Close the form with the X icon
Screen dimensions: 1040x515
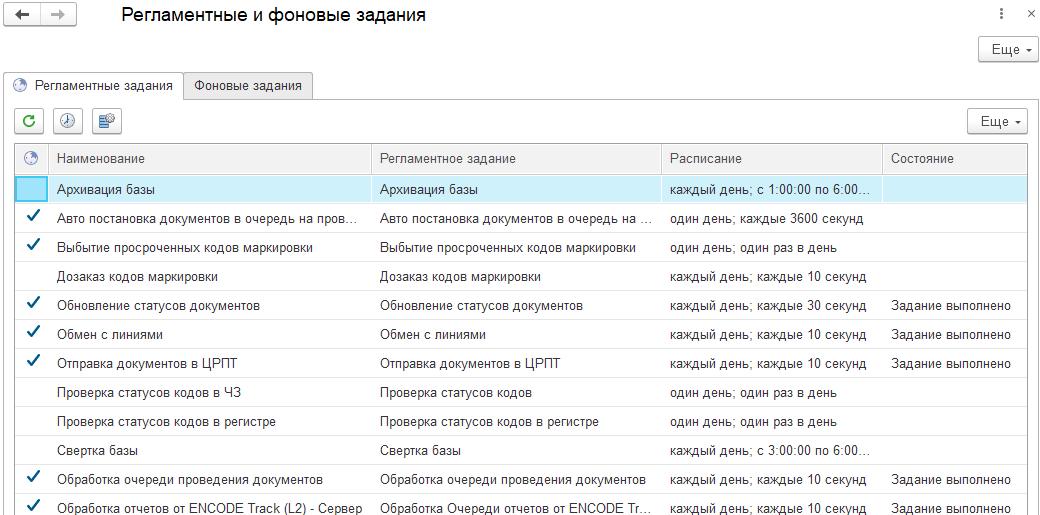pos(1028,14)
